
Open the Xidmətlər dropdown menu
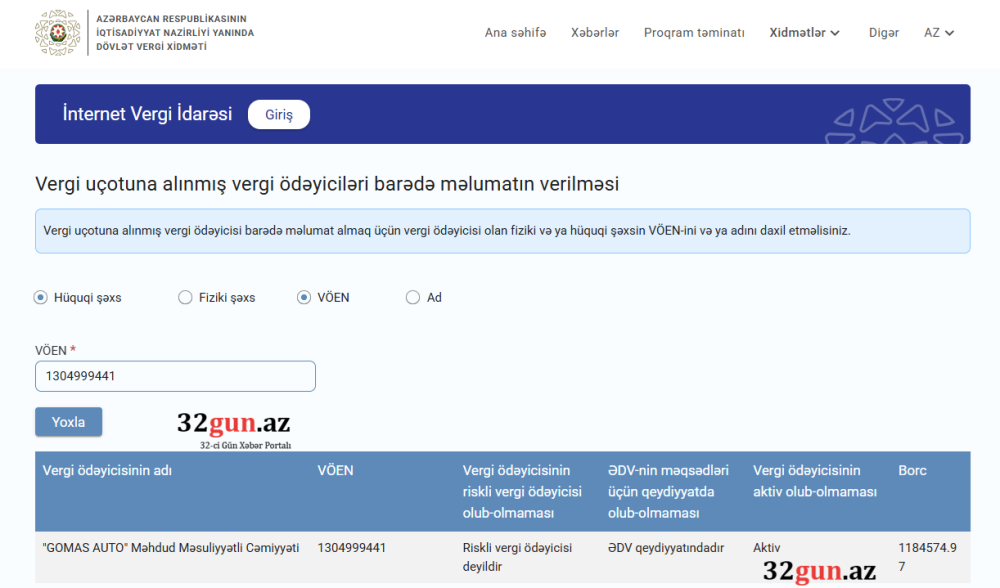pyautogui.click(x=798, y=32)
